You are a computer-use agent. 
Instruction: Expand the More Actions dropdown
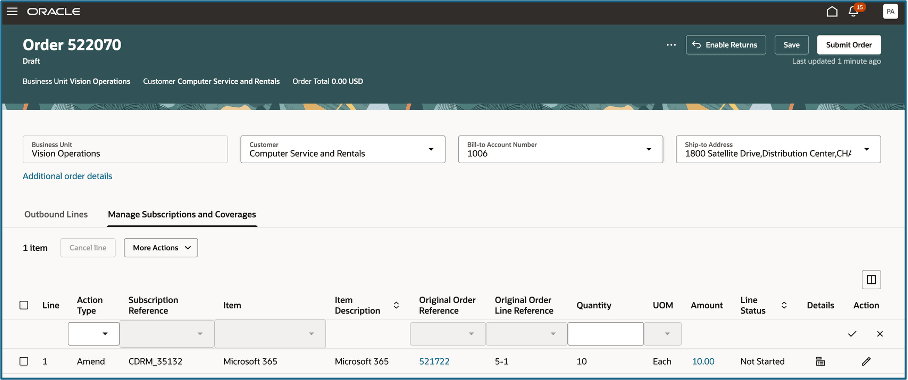(x=161, y=247)
